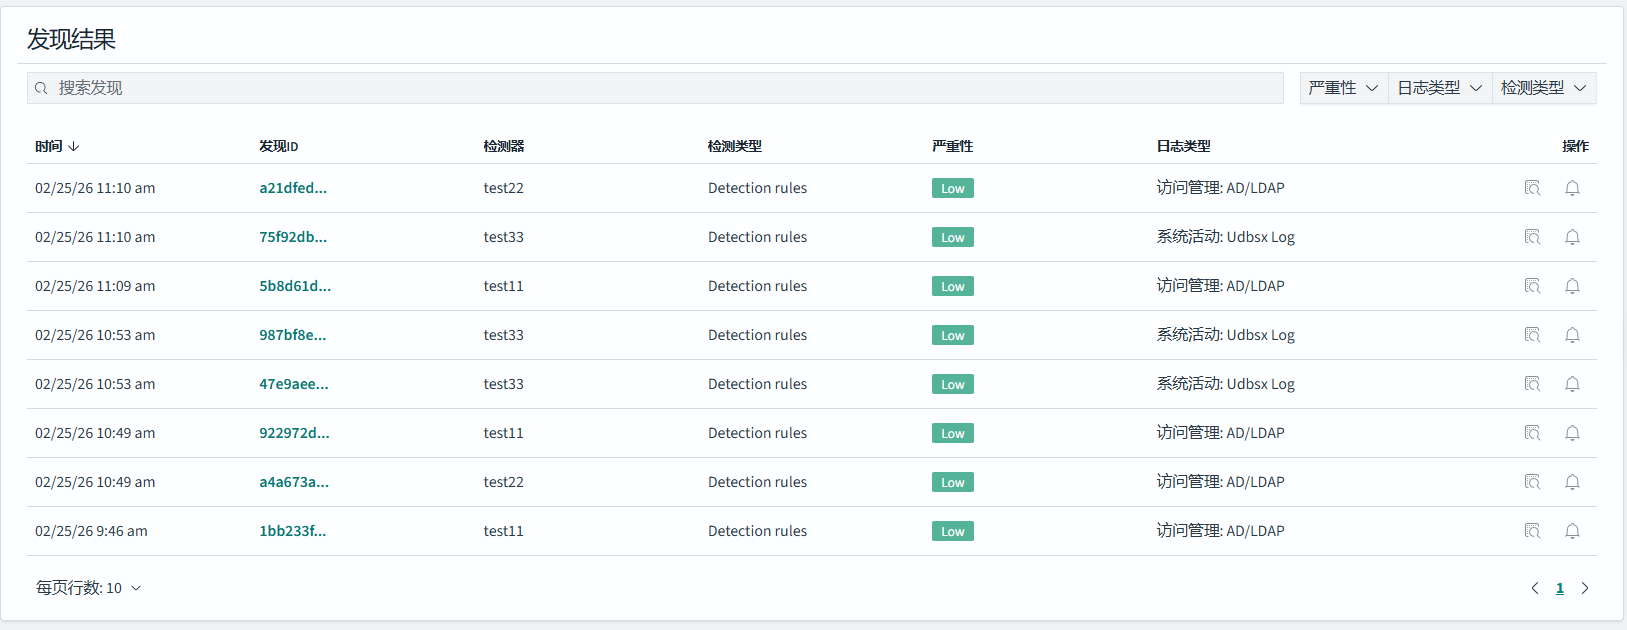Expand the 严重性 filter dropdown

tap(1343, 88)
